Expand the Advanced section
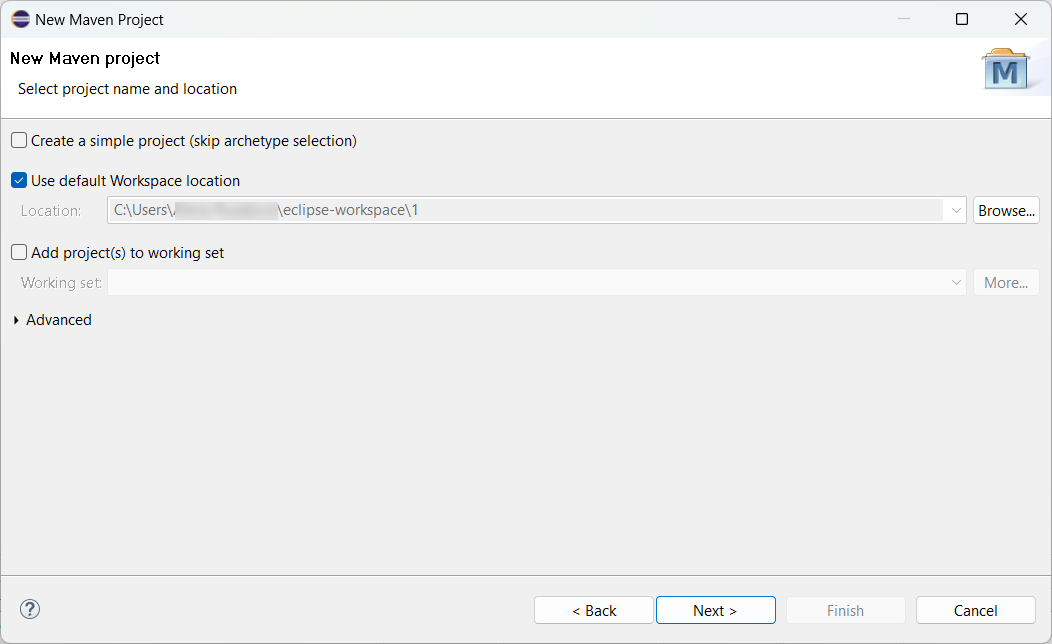 pos(16,321)
